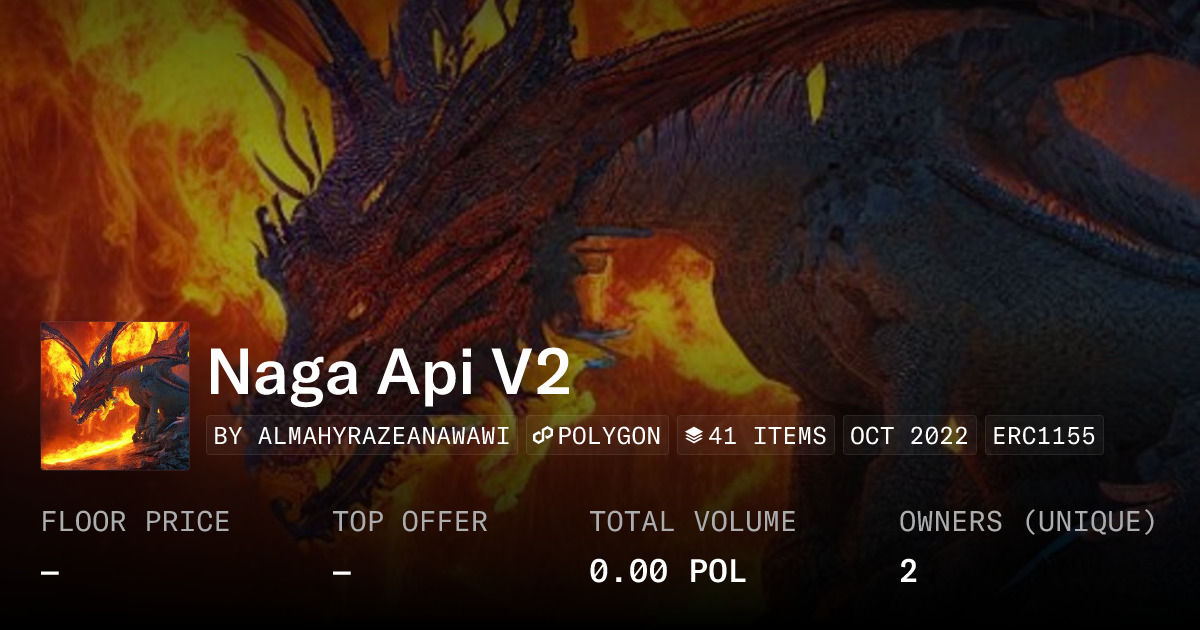Select the TOP OFFER label
This screenshot has width=1200, height=630.
(x=410, y=522)
